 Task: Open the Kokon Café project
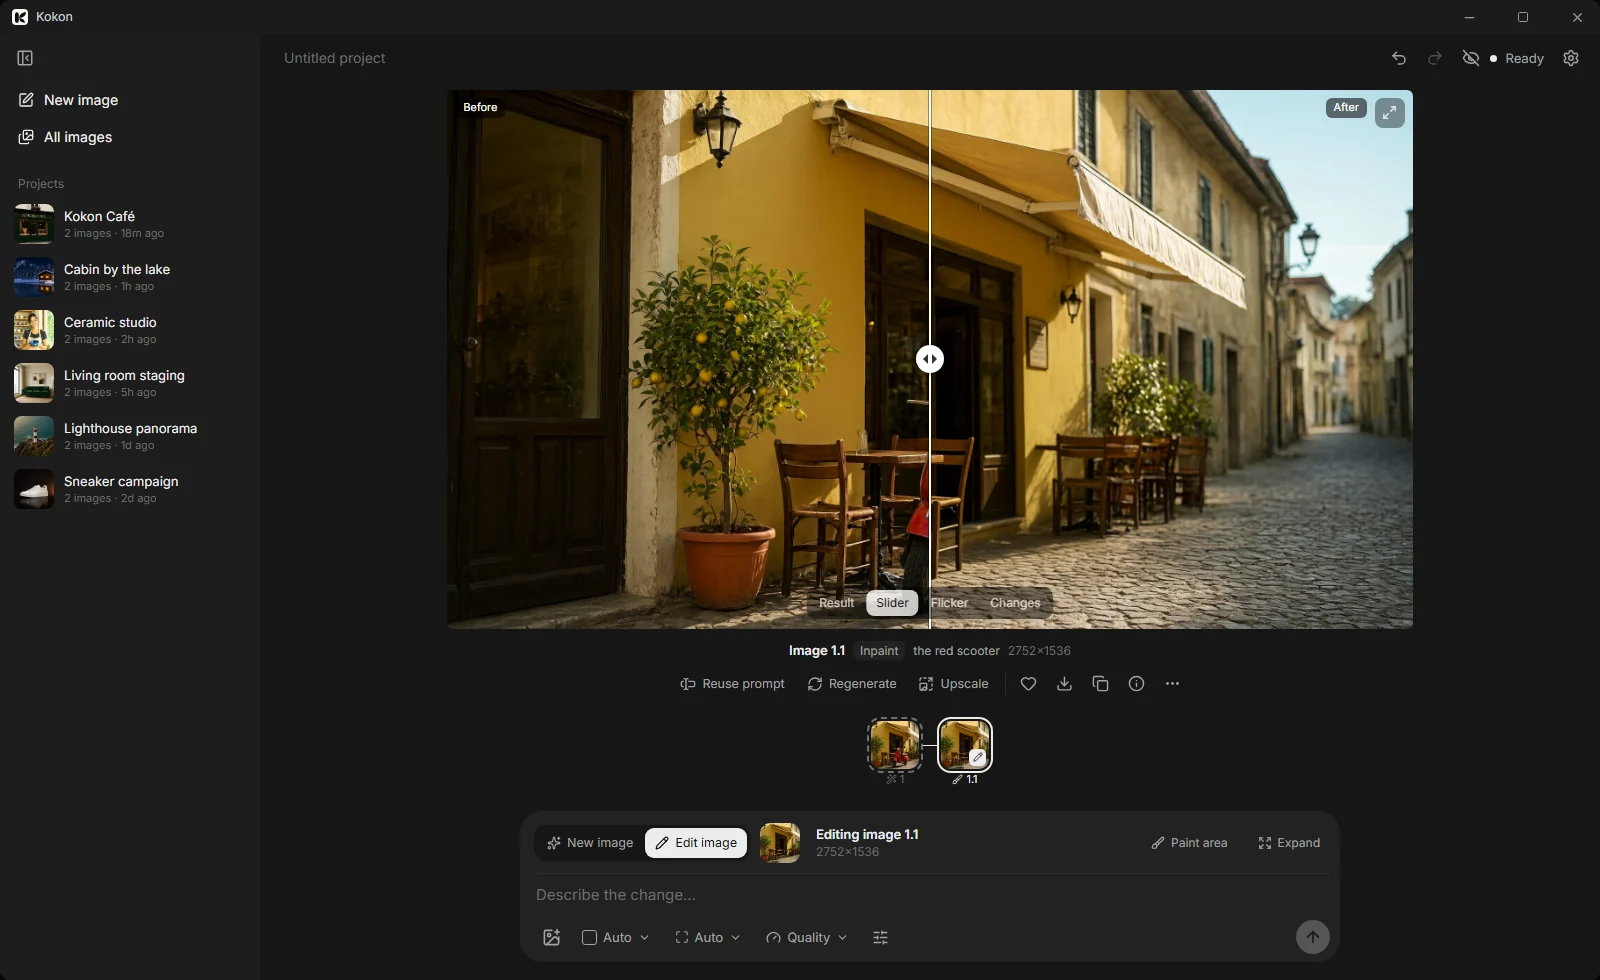tap(130, 224)
